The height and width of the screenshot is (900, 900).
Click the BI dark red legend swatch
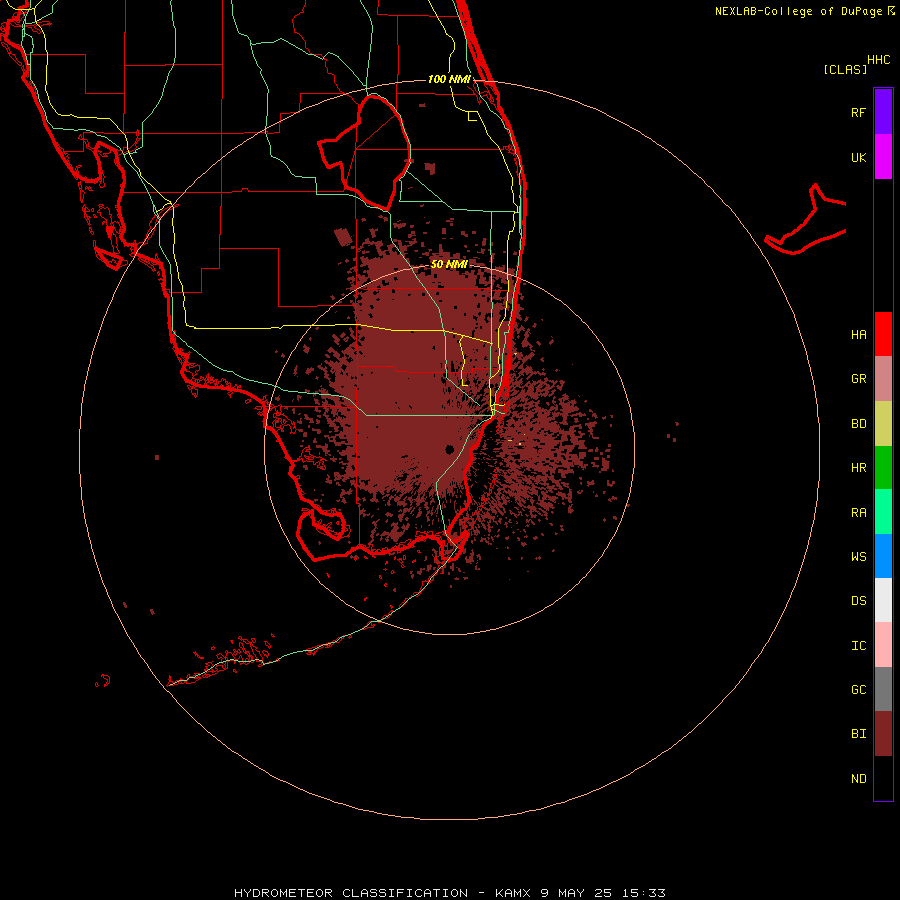coord(883,734)
